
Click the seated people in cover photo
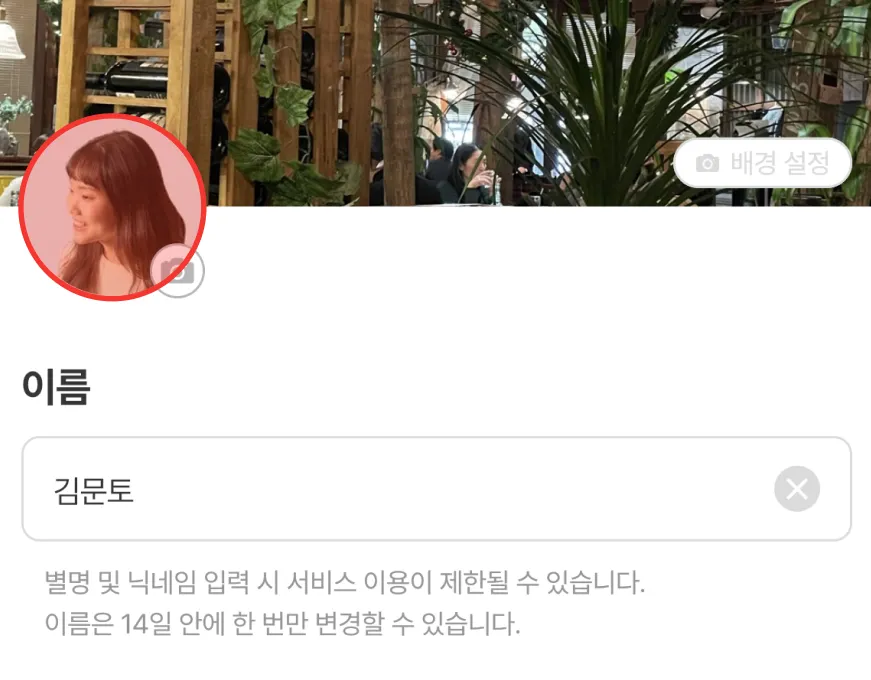click(x=461, y=172)
